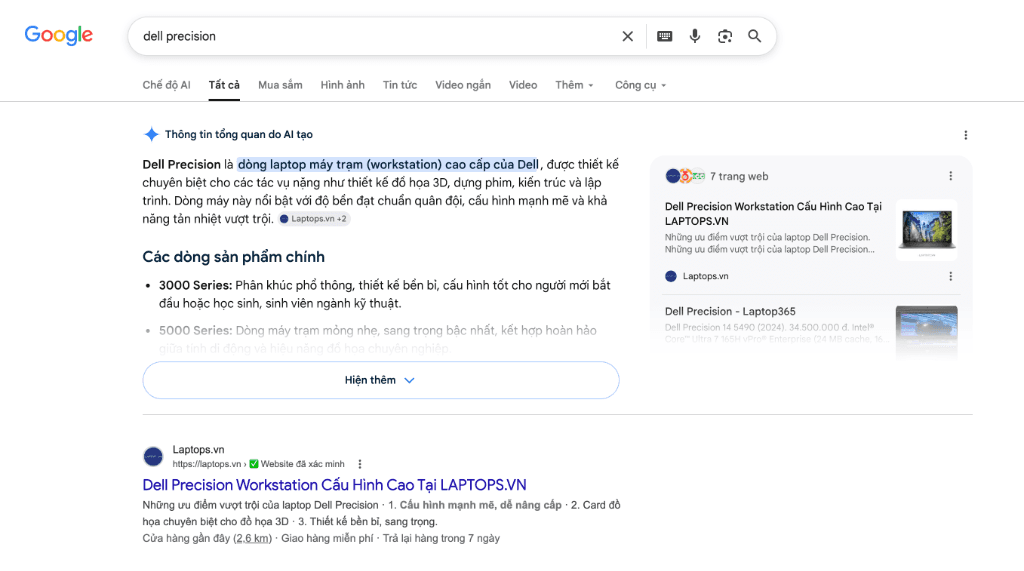Screen dimensions: 1024x571
Task: Click the Laptops.vn +2 source chip
Action: [314, 219]
